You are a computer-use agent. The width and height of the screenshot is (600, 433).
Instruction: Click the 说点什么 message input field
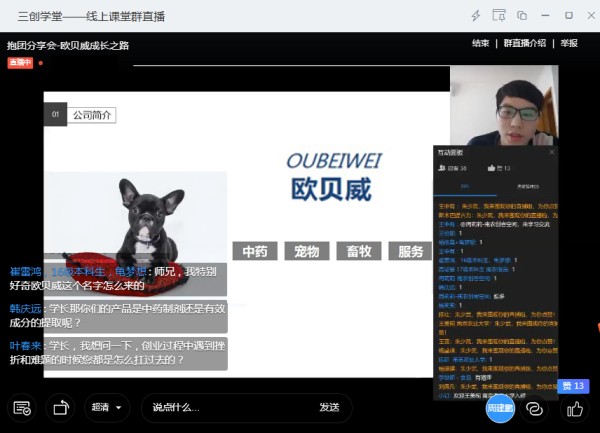(230, 408)
